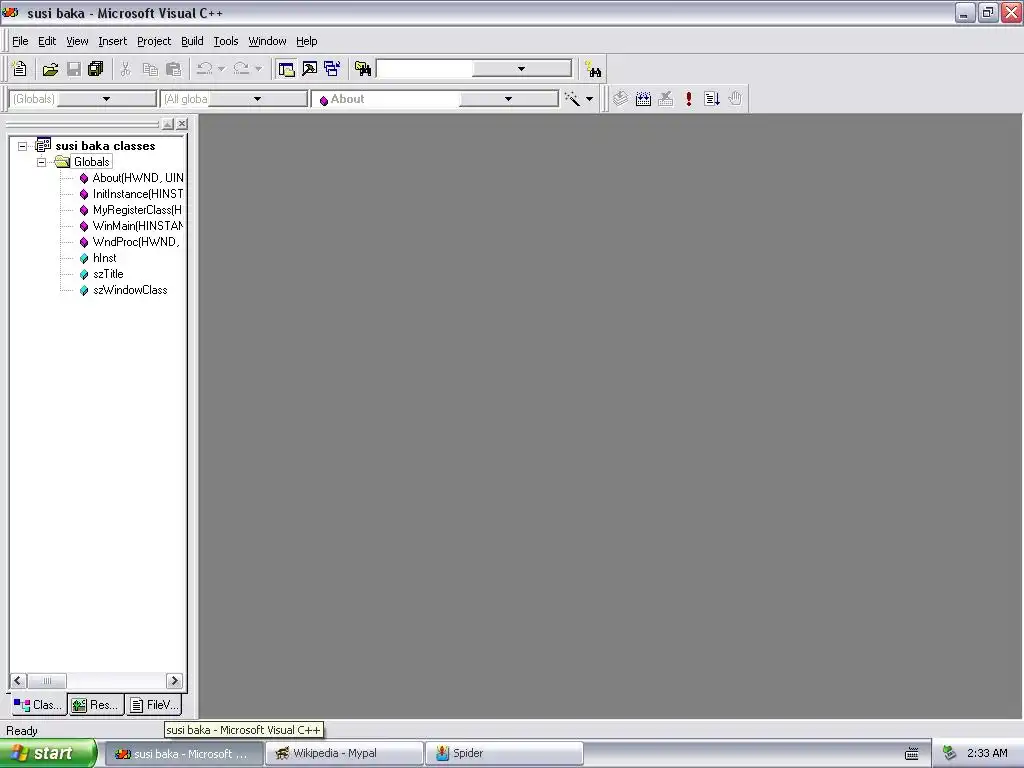
Task: Click the Copy toolbar icon
Action: 150,69
